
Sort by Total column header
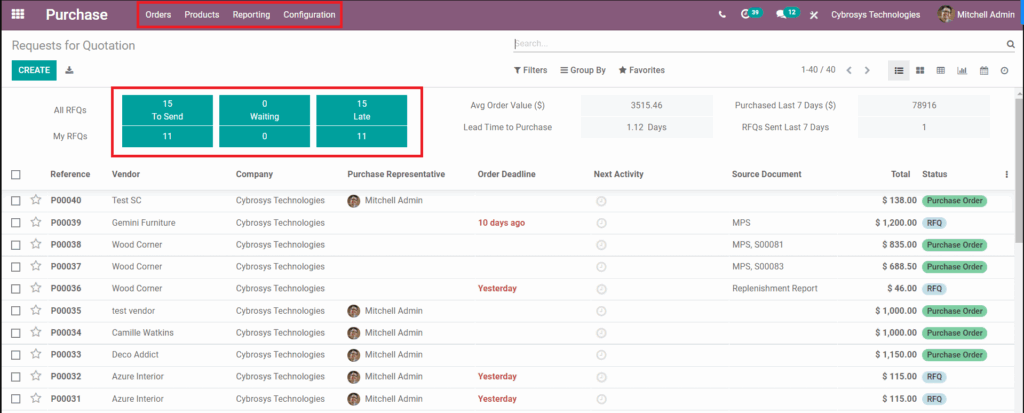(x=901, y=174)
